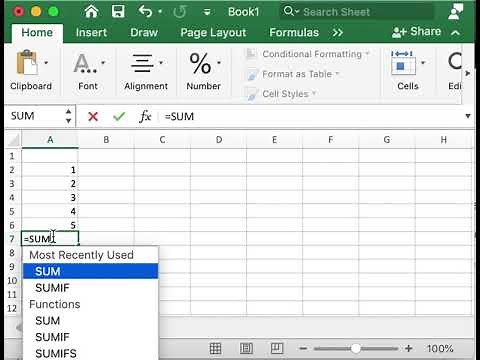The width and height of the screenshot is (480, 360).
Task: Choose SUMIF under Functions list
Action: 90,337
